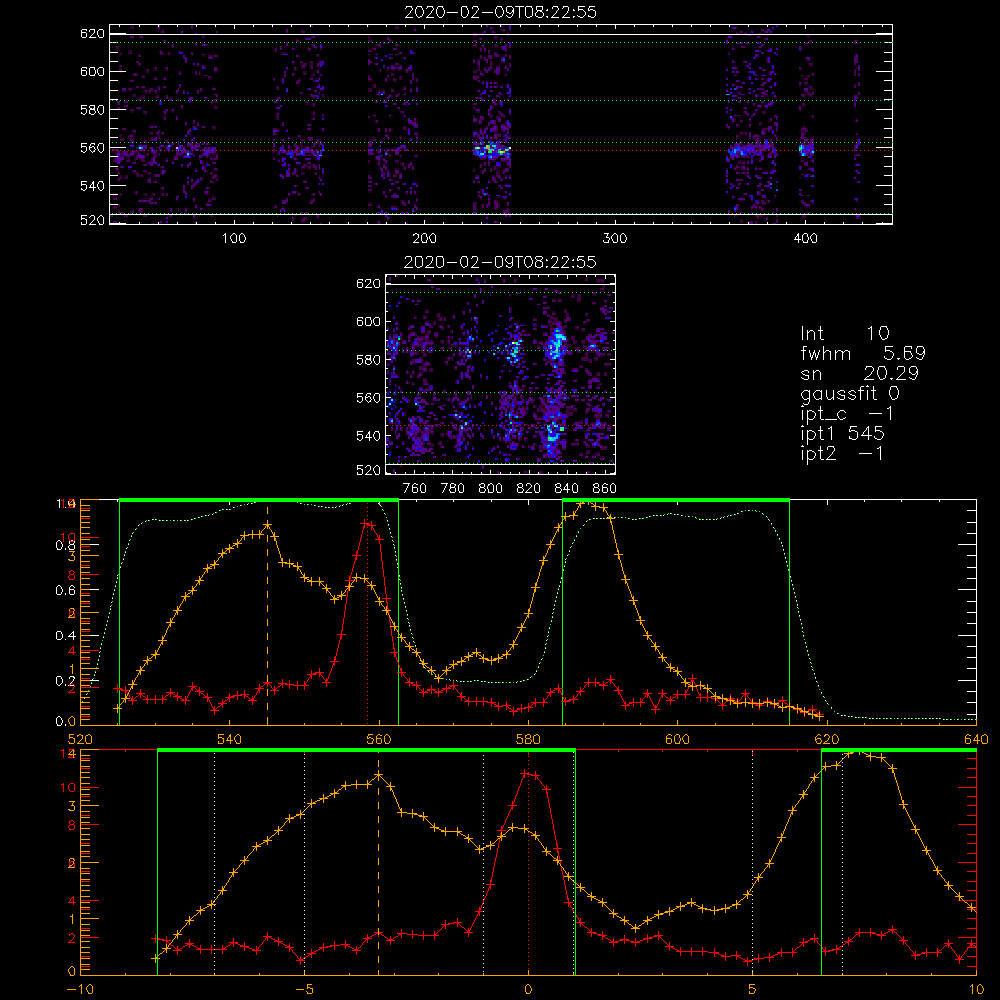Click x-axis label 800 of middle image
The height and width of the screenshot is (1000, 1000).
[490, 489]
